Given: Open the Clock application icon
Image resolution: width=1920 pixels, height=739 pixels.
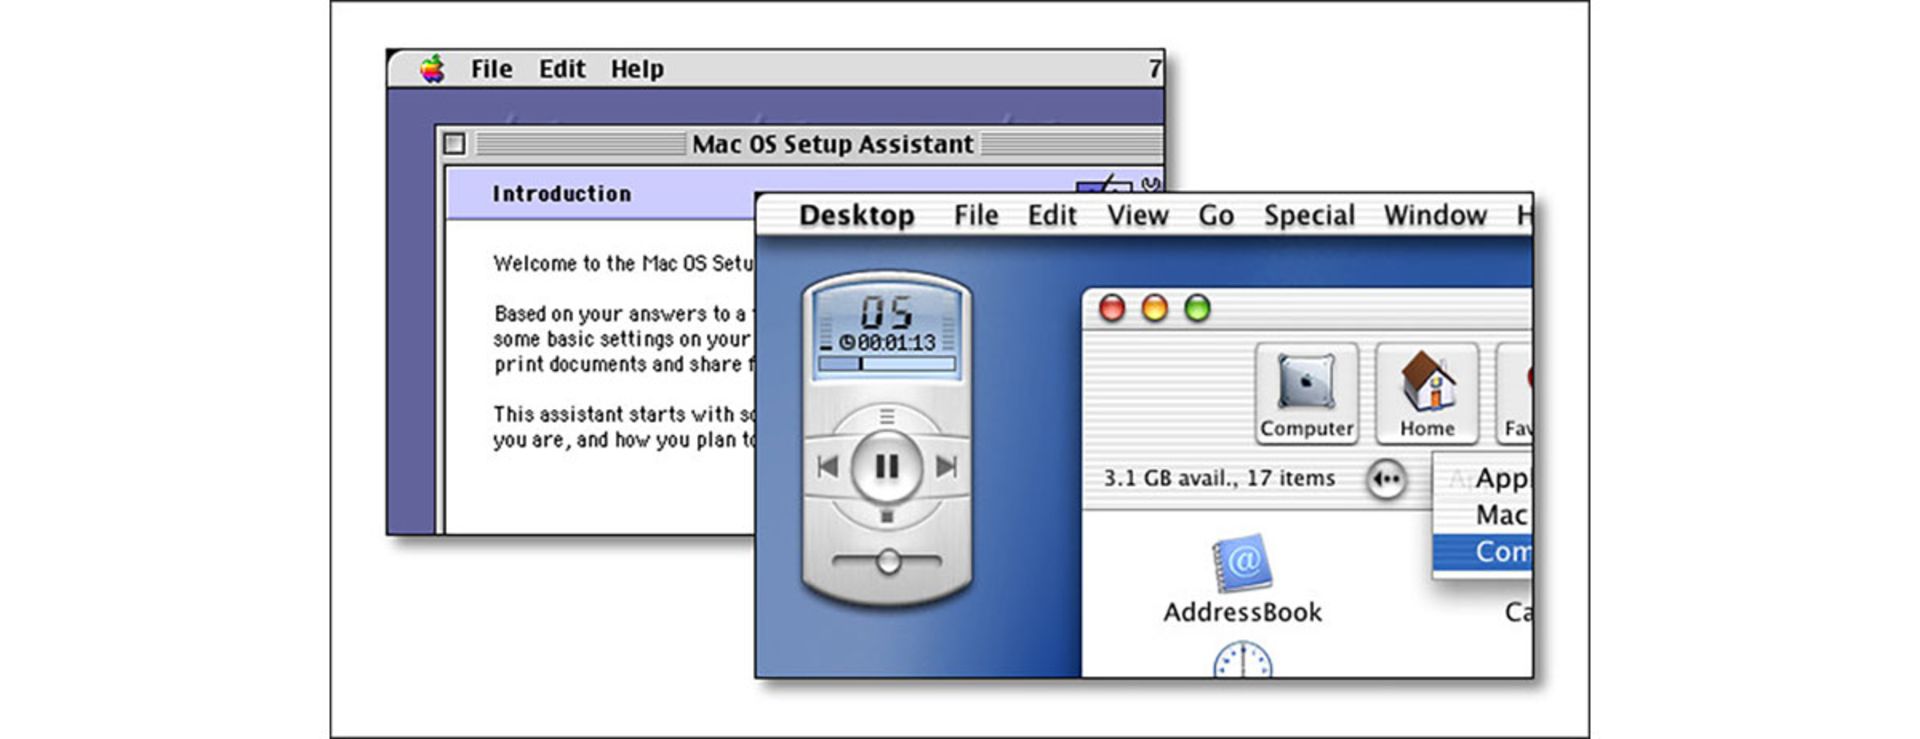Looking at the screenshot, I should (x=1242, y=660).
